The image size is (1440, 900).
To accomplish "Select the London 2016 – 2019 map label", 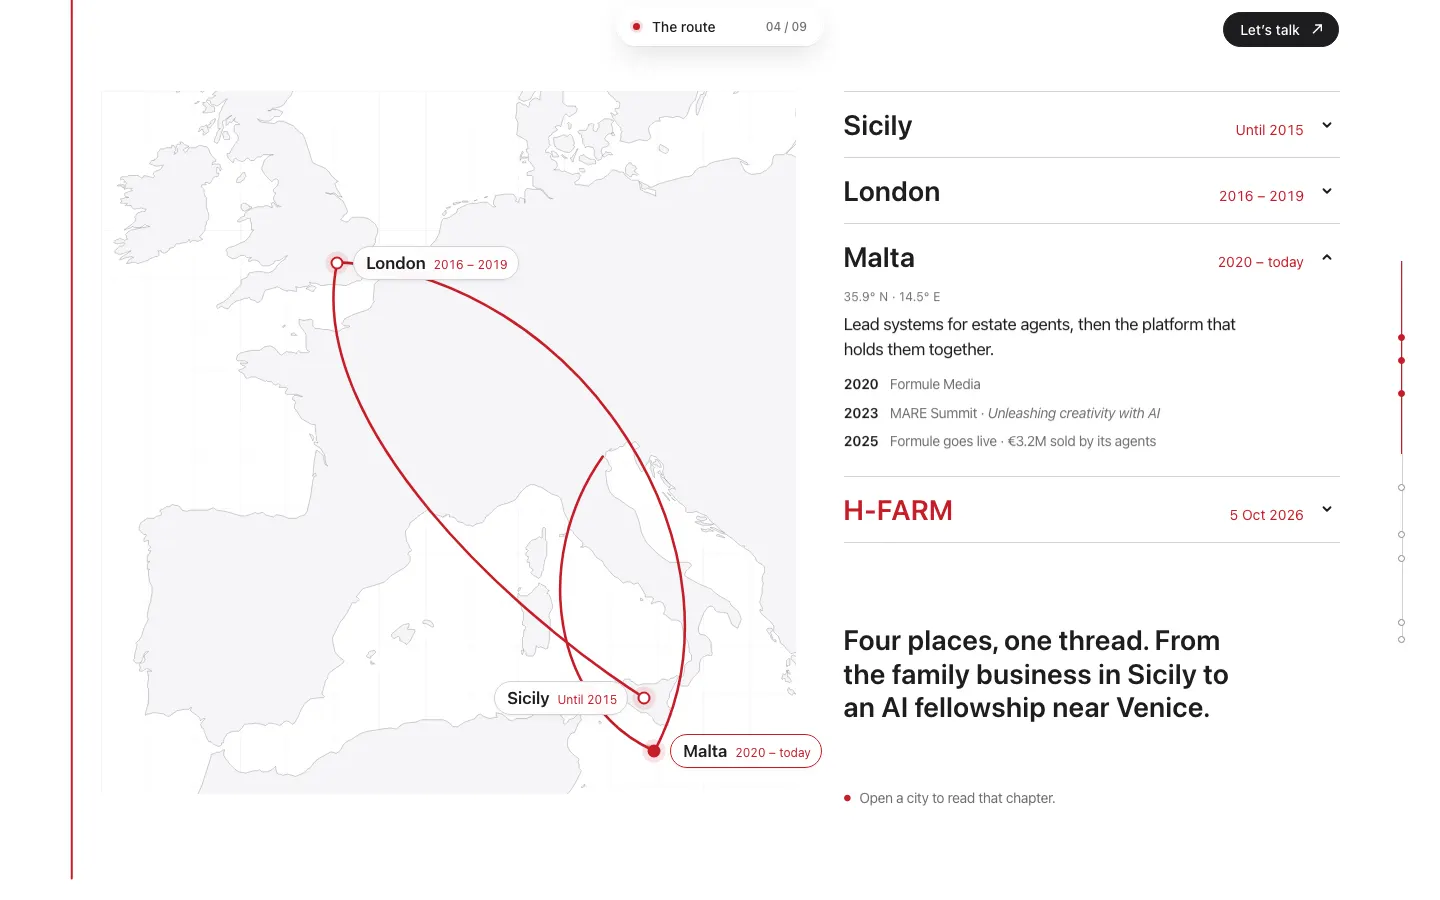I will click(436, 263).
